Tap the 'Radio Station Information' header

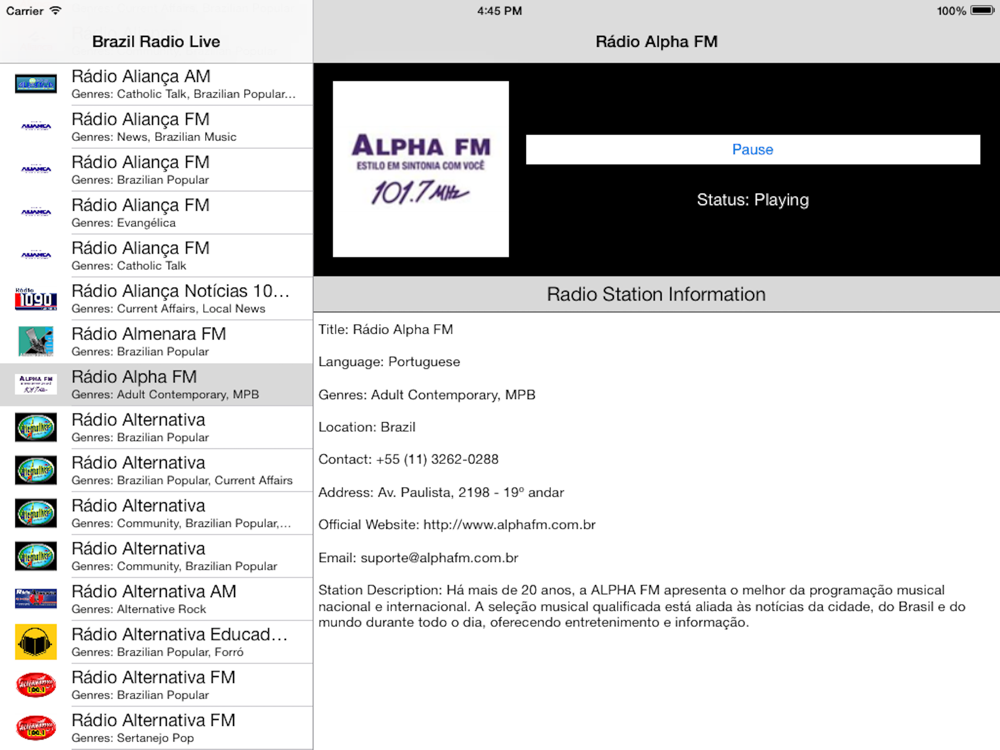tap(656, 294)
